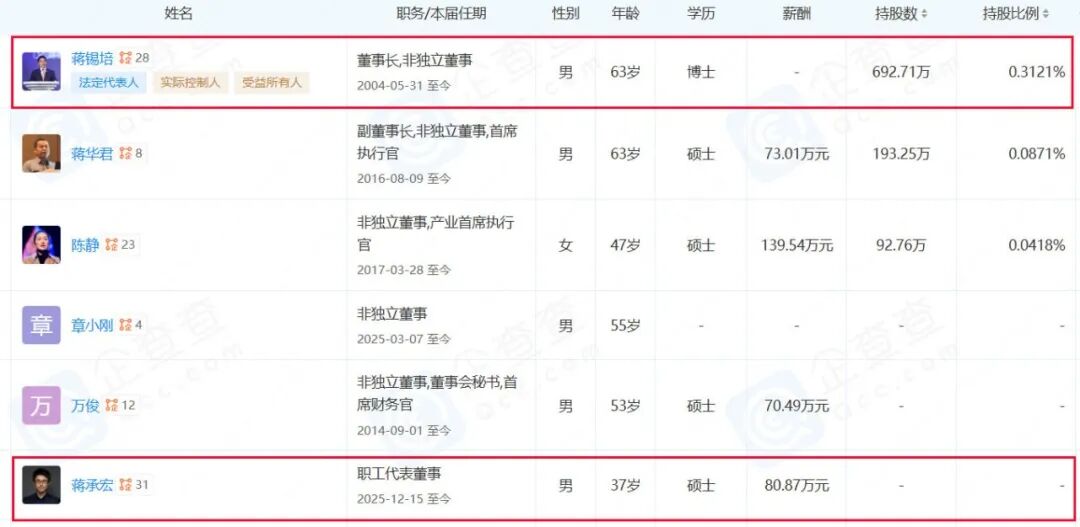Click relation-graph icon beside 陈静
1080x527 pixels.
tap(111, 244)
